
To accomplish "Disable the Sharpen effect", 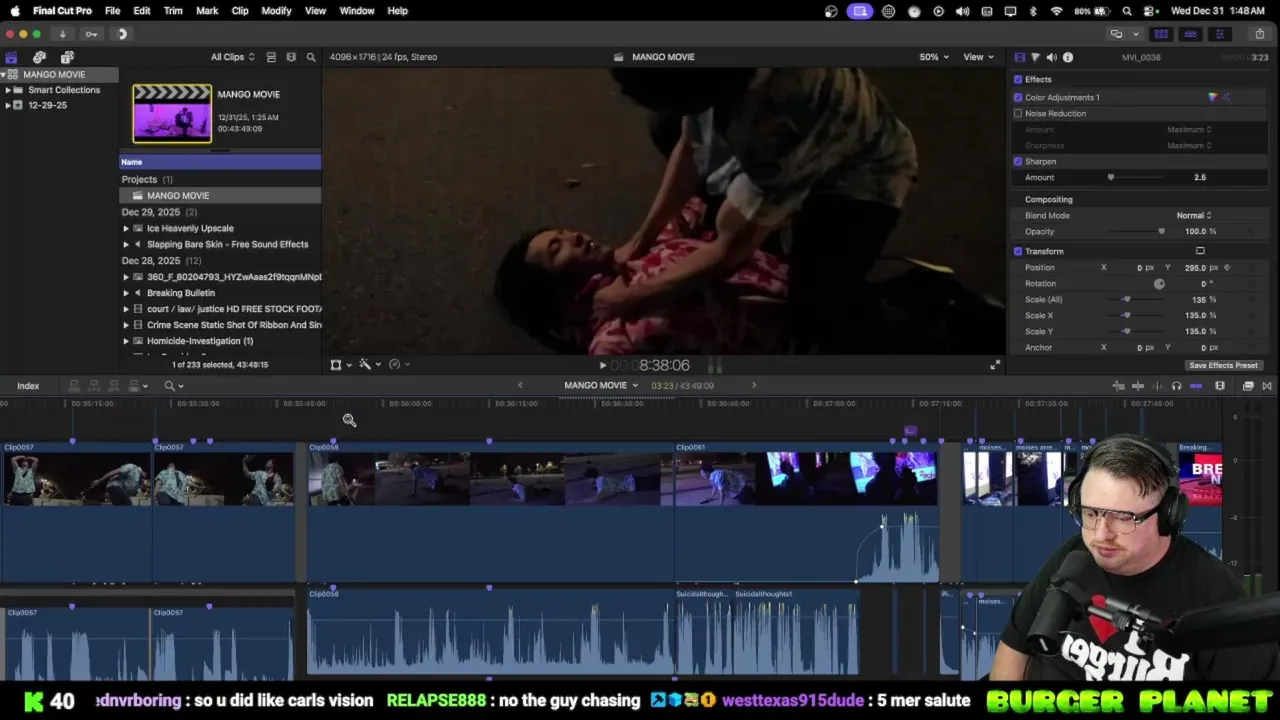I will click(1018, 161).
